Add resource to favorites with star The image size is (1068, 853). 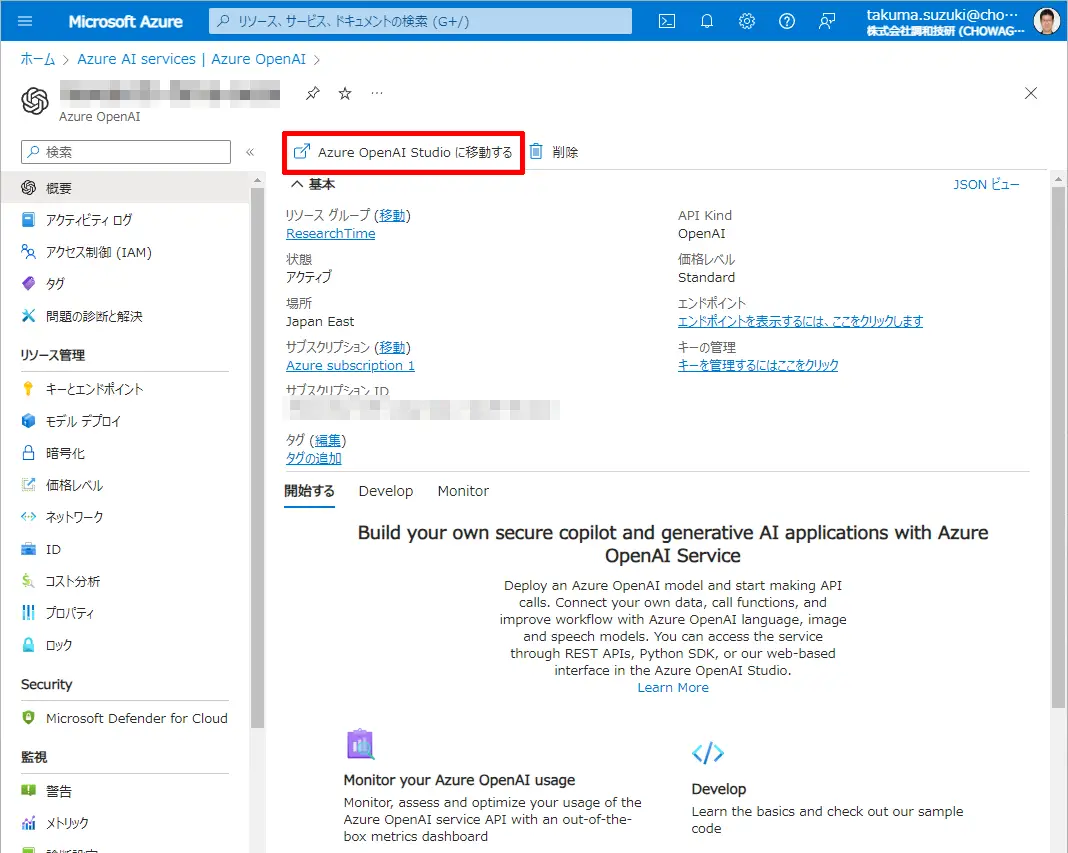tap(345, 93)
